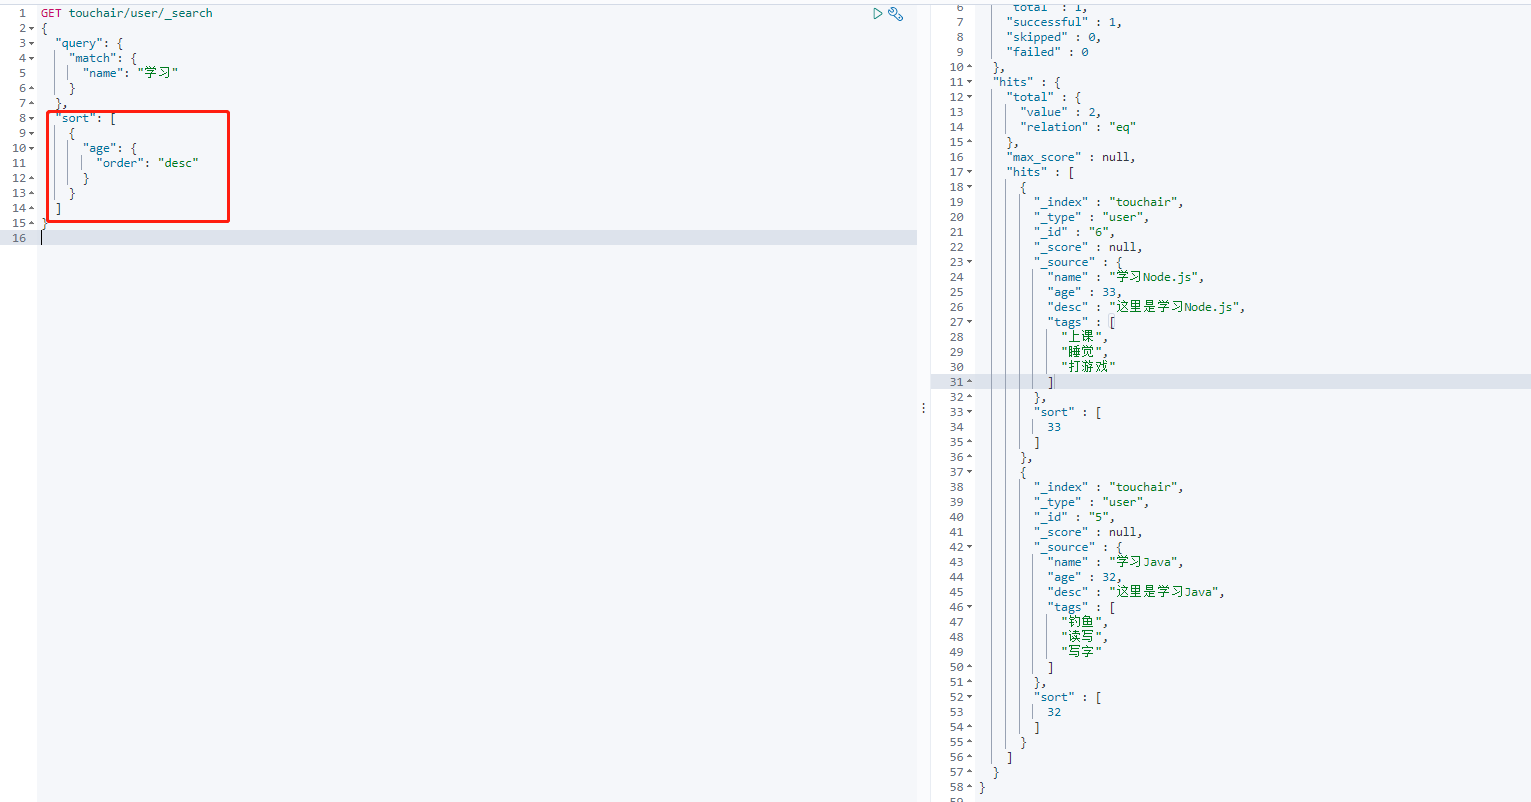
Task: Collapse the "age" block fold arrow on request line 10
Action: pos(31,148)
